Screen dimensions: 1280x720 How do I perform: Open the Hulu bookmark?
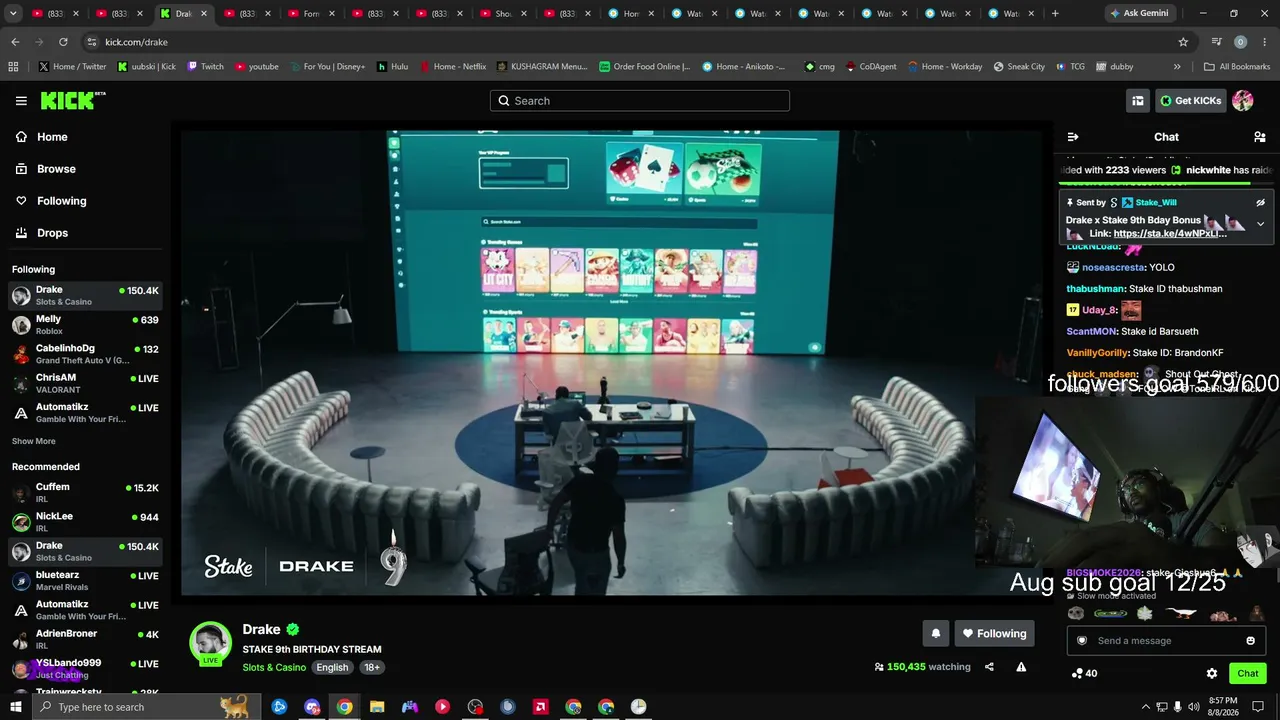pos(392,67)
